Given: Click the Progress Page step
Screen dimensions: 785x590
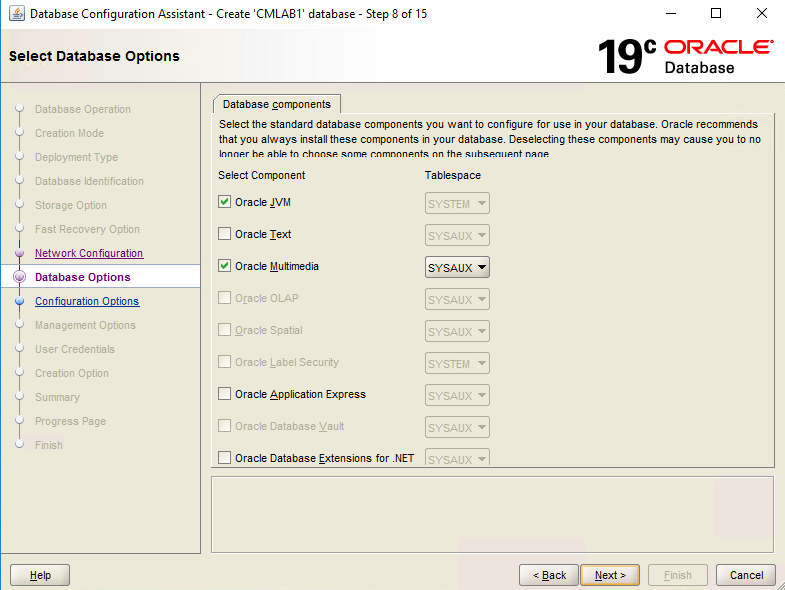Looking at the screenshot, I should click(x=70, y=421).
